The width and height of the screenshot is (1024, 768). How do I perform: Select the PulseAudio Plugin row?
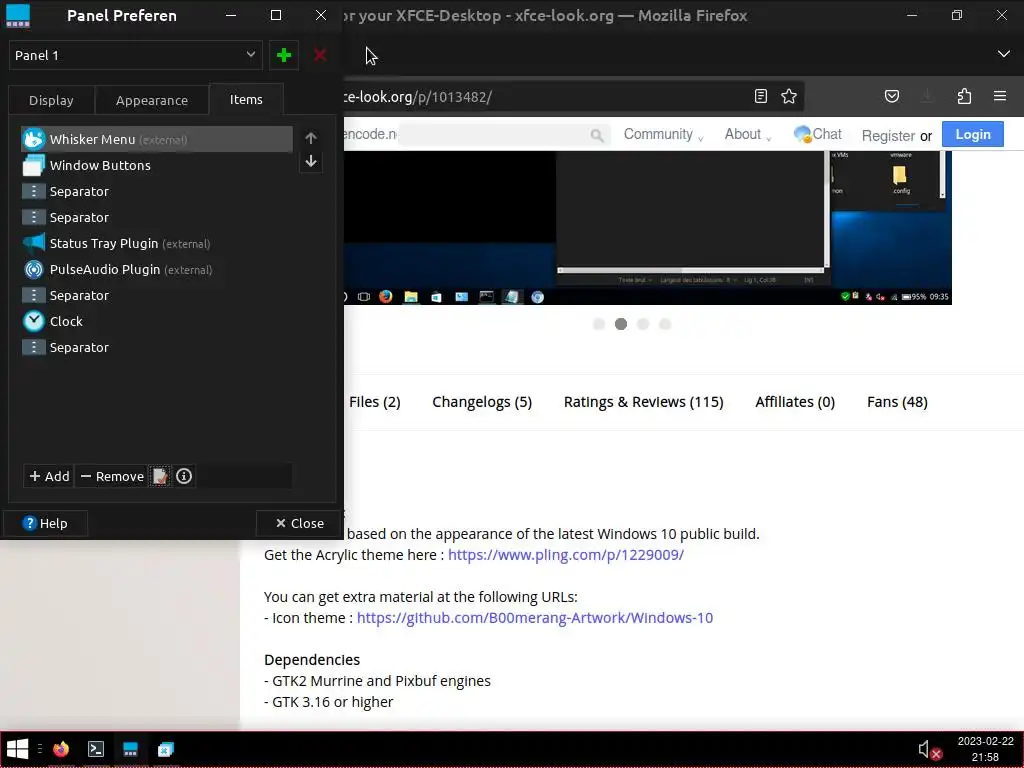[x=157, y=269]
